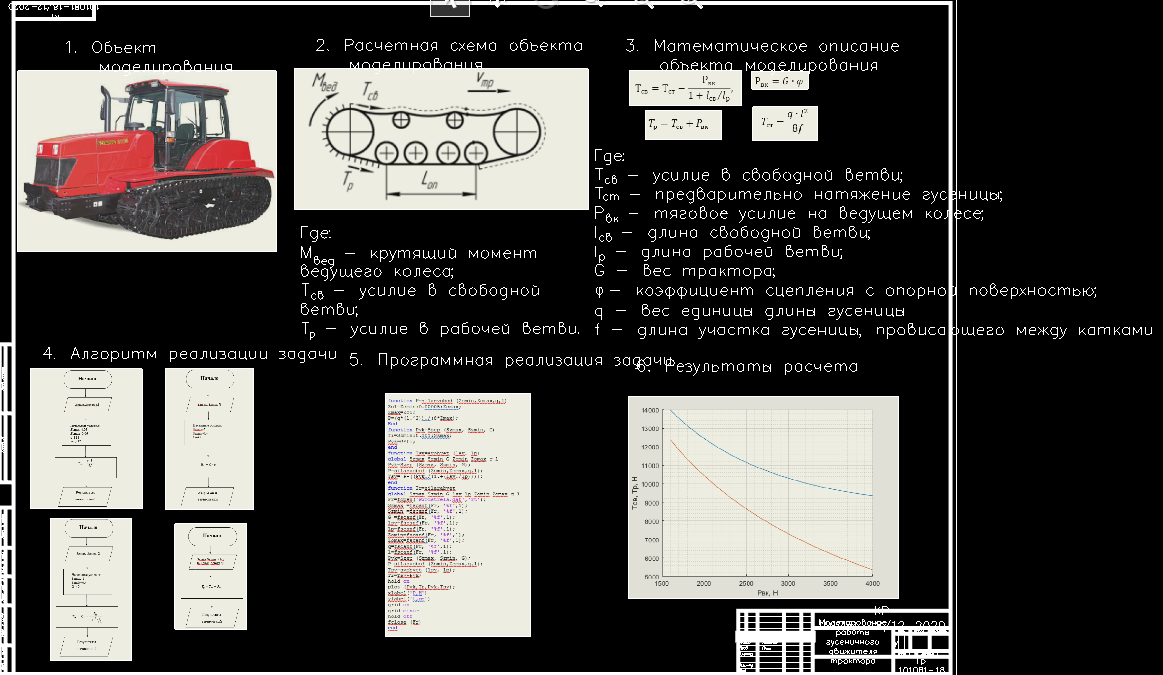
Task: Click "гусеничного" in the title block
Action: pyautogui.click(x=852, y=642)
